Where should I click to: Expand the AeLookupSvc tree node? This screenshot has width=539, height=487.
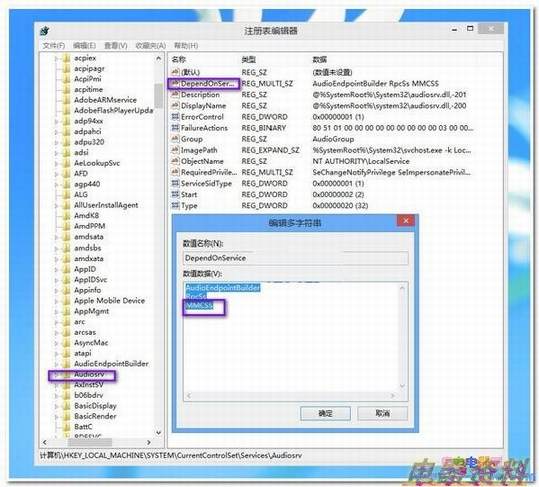pos(57,163)
